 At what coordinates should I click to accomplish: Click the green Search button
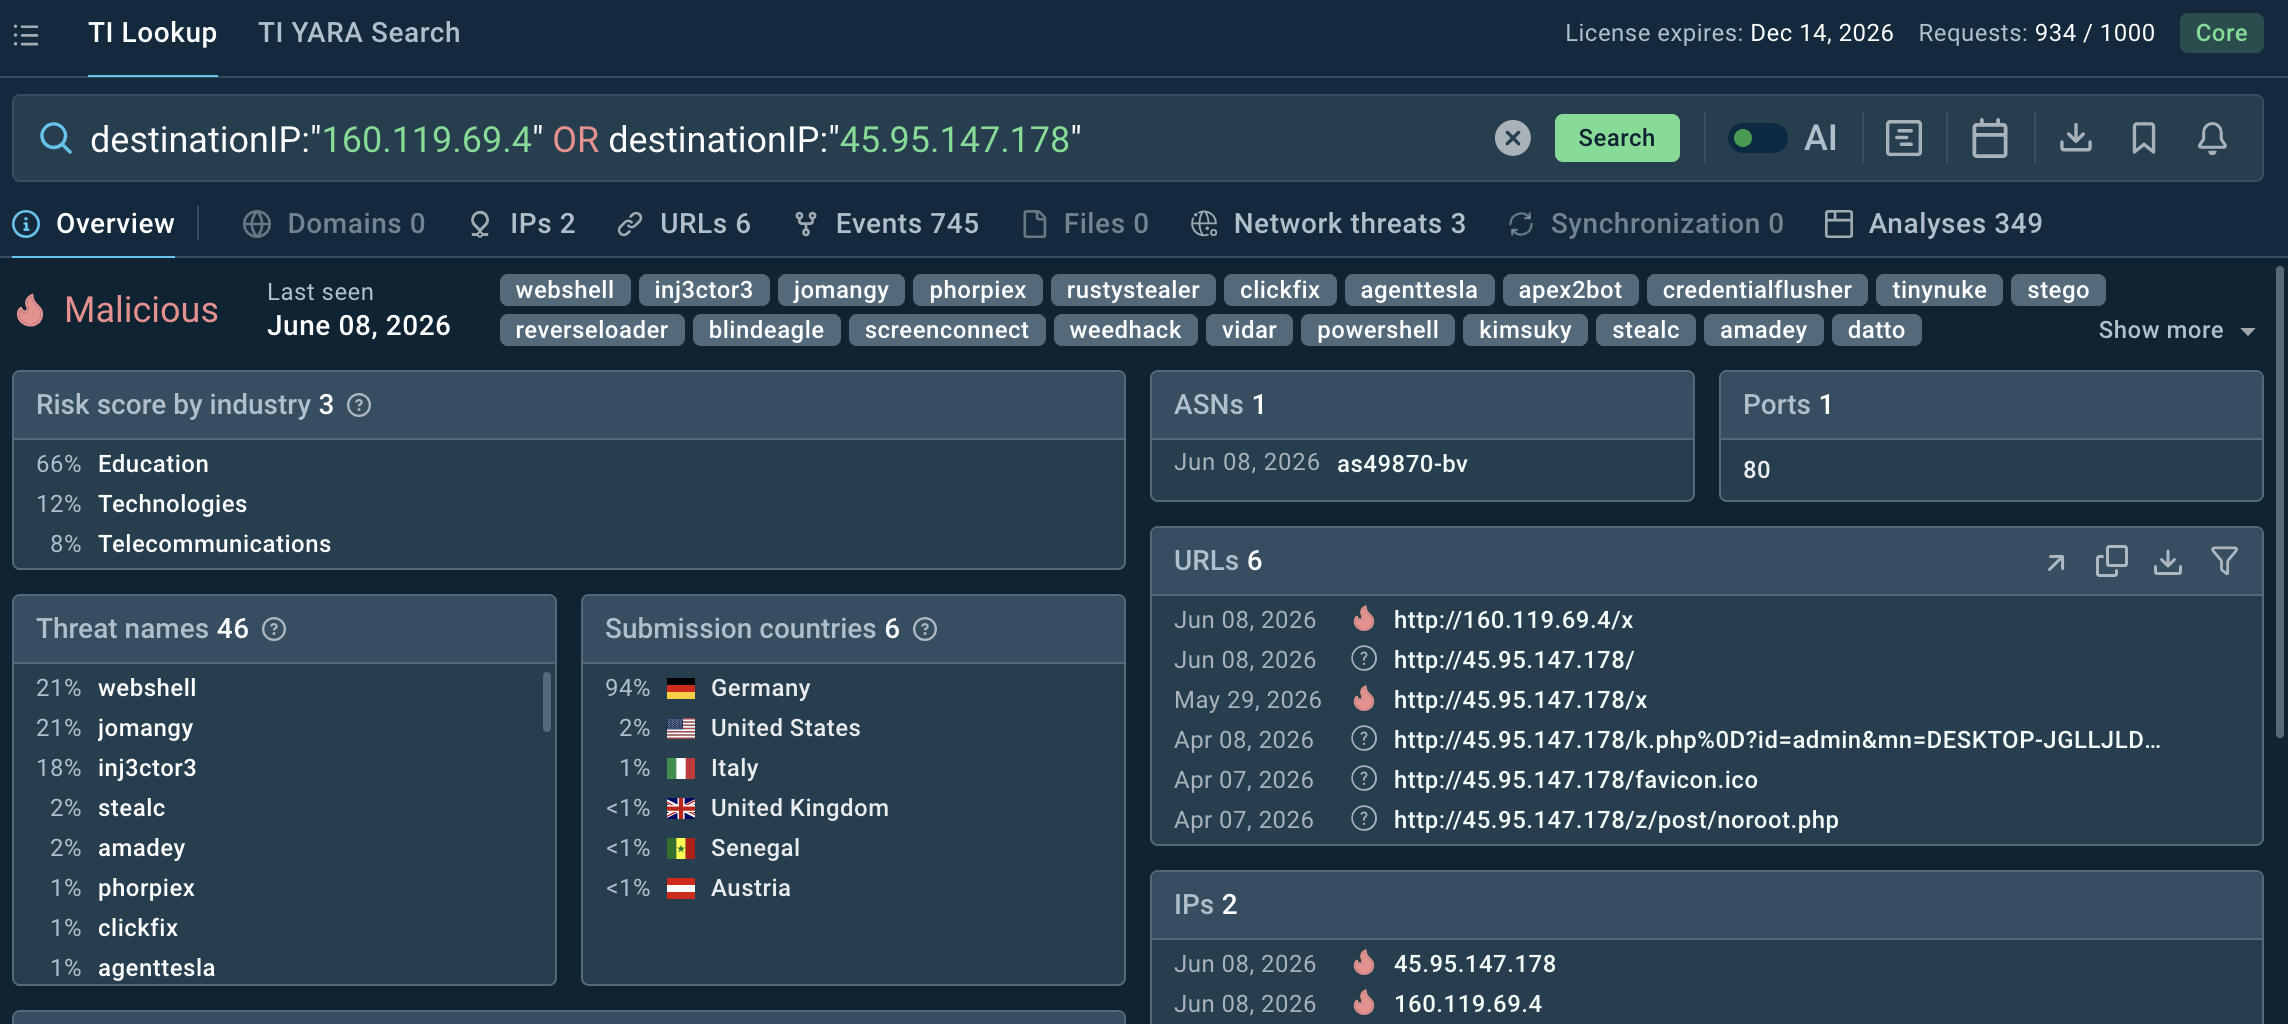tap(1616, 138)
